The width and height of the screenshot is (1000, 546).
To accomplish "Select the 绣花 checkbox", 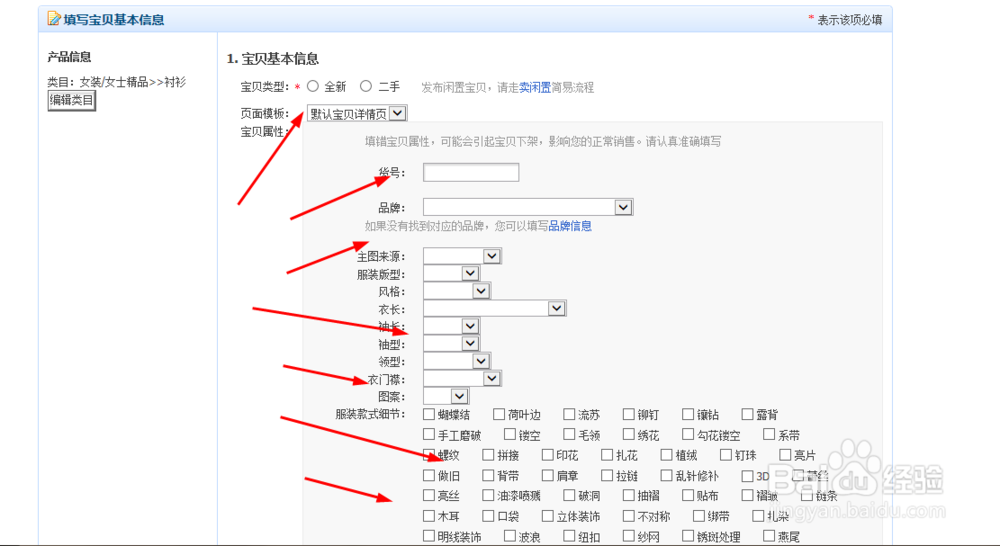I will [x=629, y=434].
